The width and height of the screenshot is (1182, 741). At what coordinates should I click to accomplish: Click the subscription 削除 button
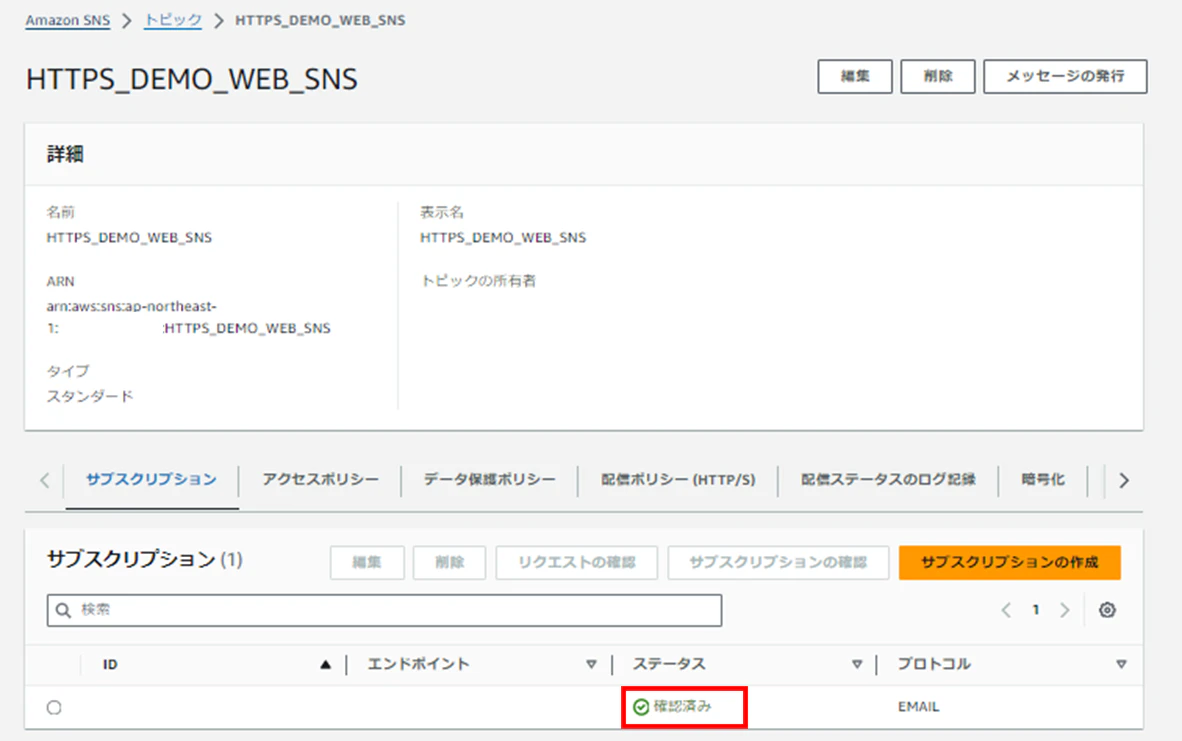pyautogui.click(x=449, y=562)
